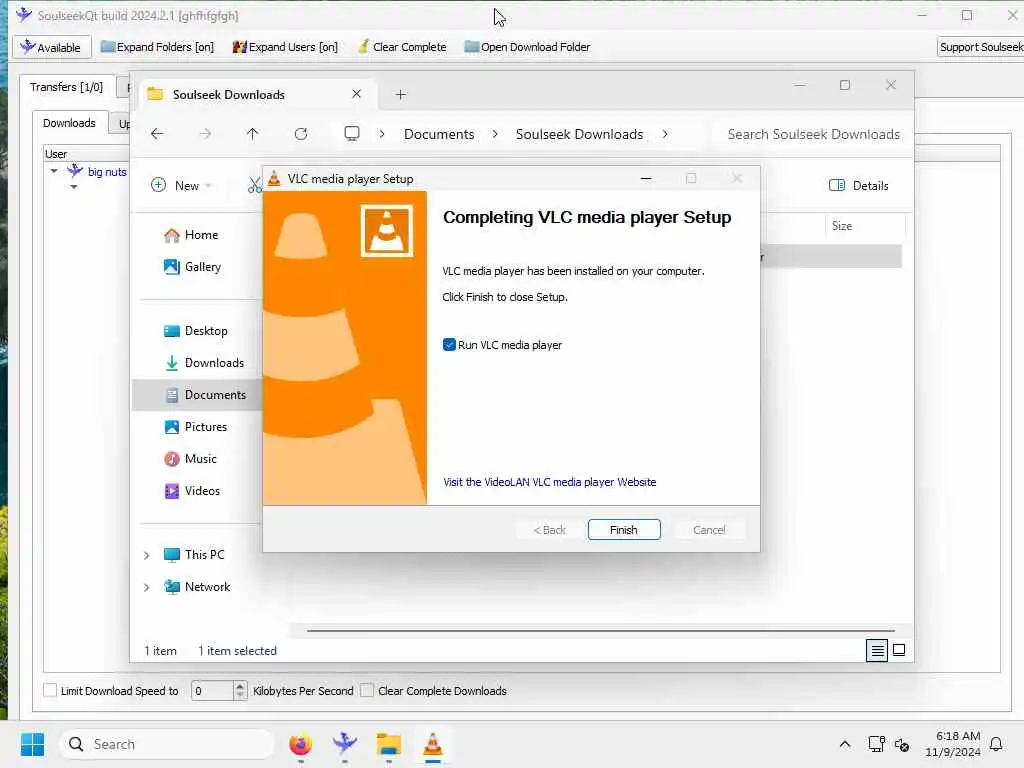Expand chevron before Documents in address bar
1024x768 pixels.
pos(382,134)
